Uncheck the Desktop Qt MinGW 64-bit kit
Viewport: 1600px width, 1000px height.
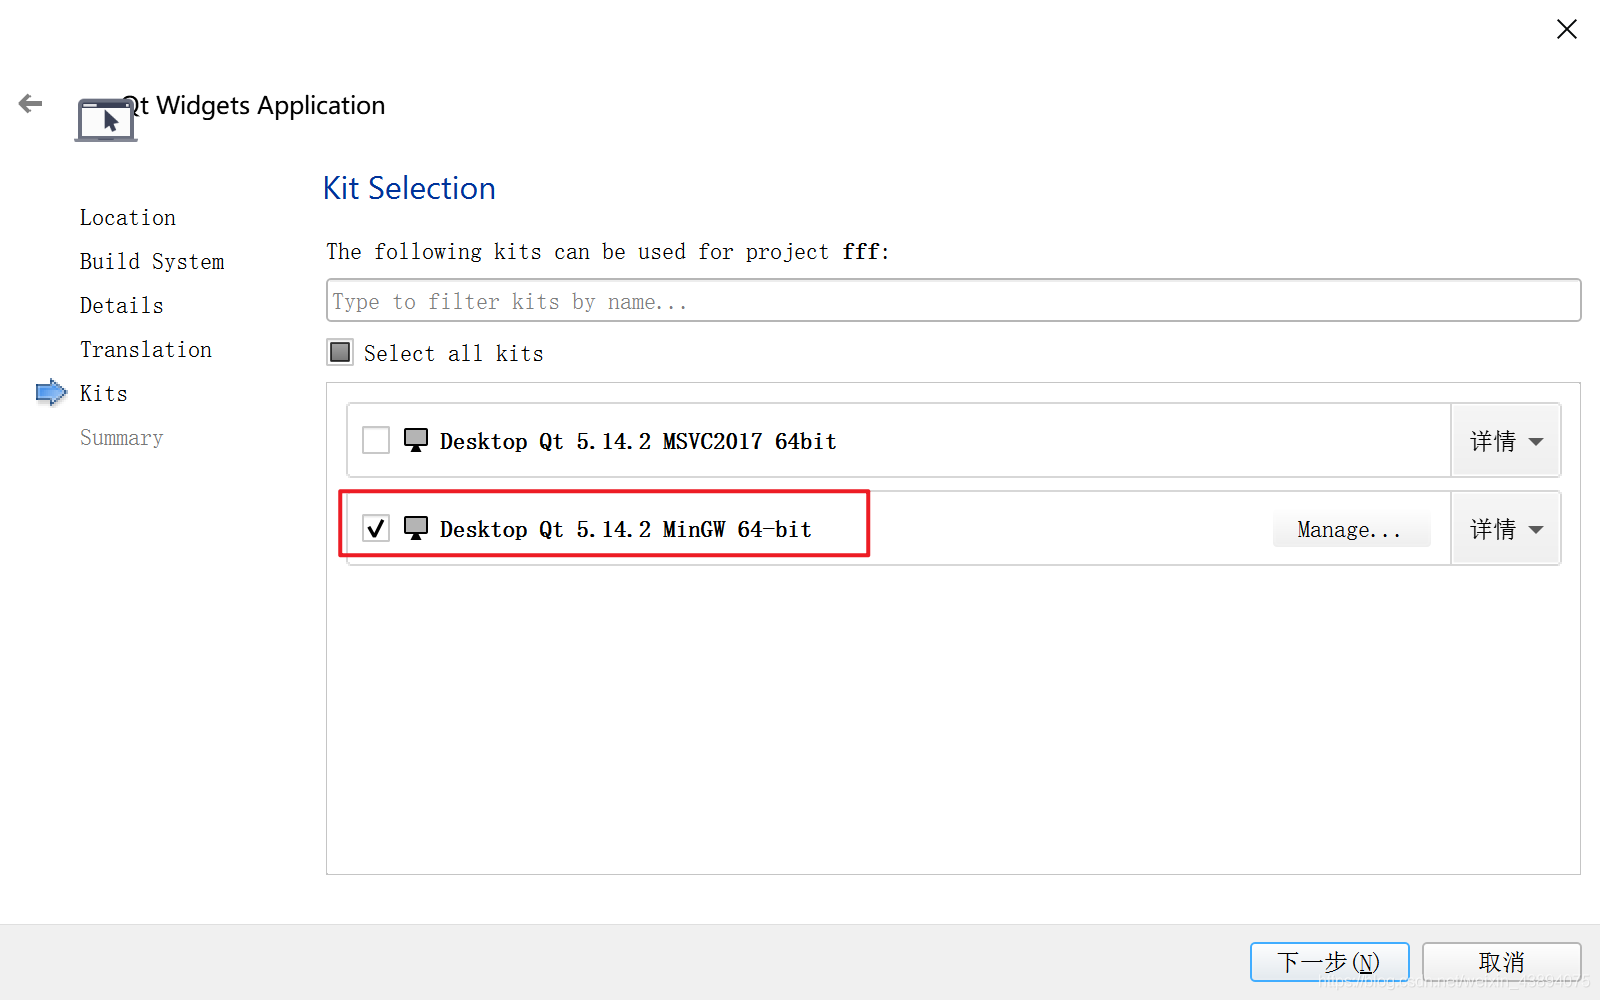click(376, 528)
